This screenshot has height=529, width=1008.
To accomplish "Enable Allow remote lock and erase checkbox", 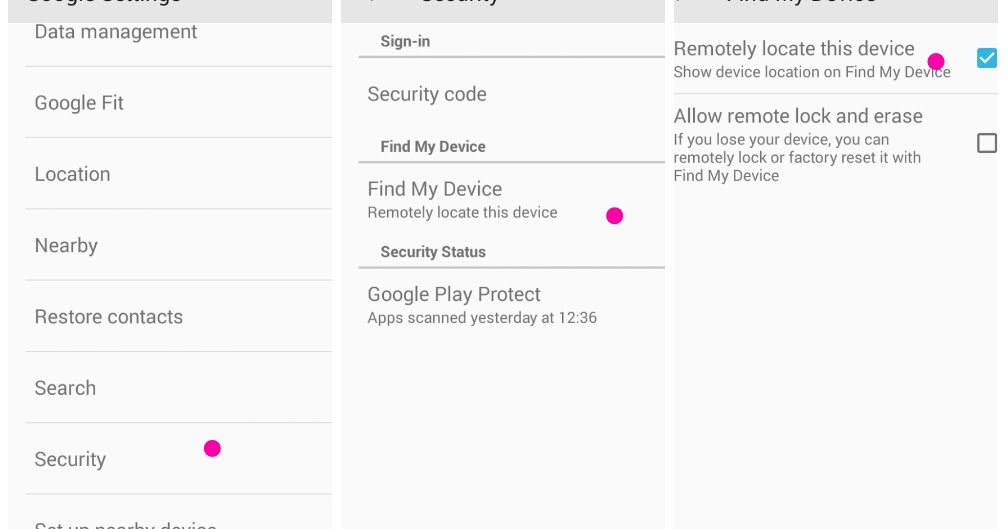I will [x=986, y=143].
